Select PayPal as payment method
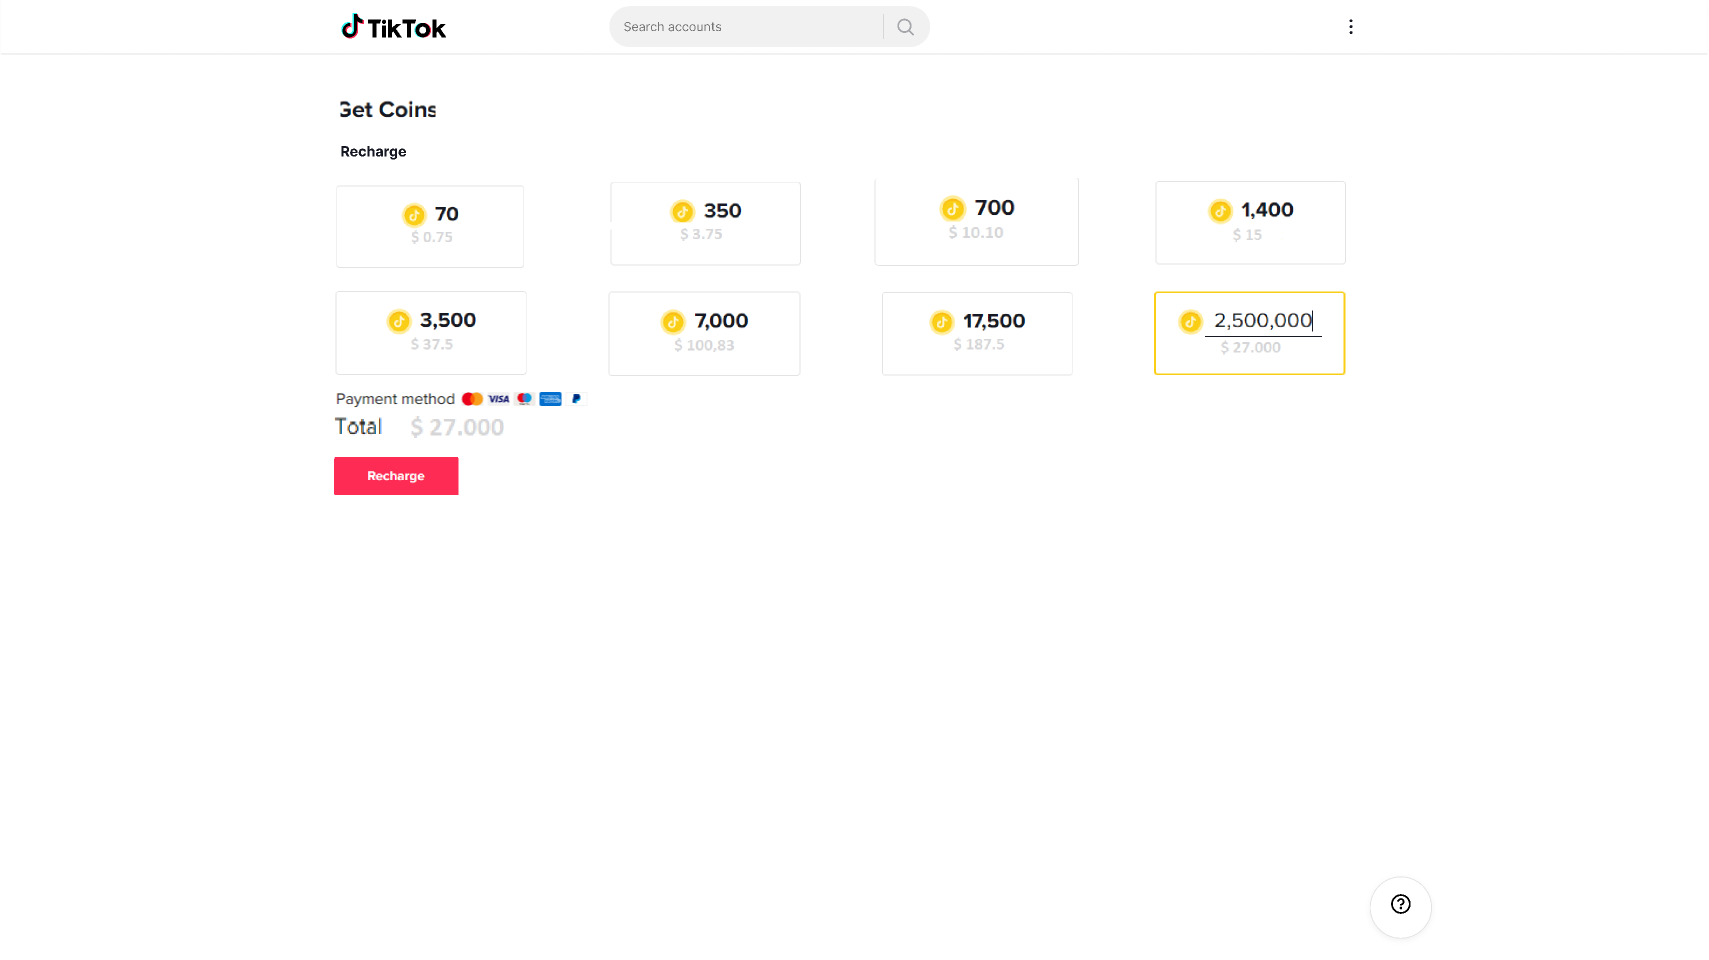The width and height of the screenshot is (1709, 960). coord(576,398)
